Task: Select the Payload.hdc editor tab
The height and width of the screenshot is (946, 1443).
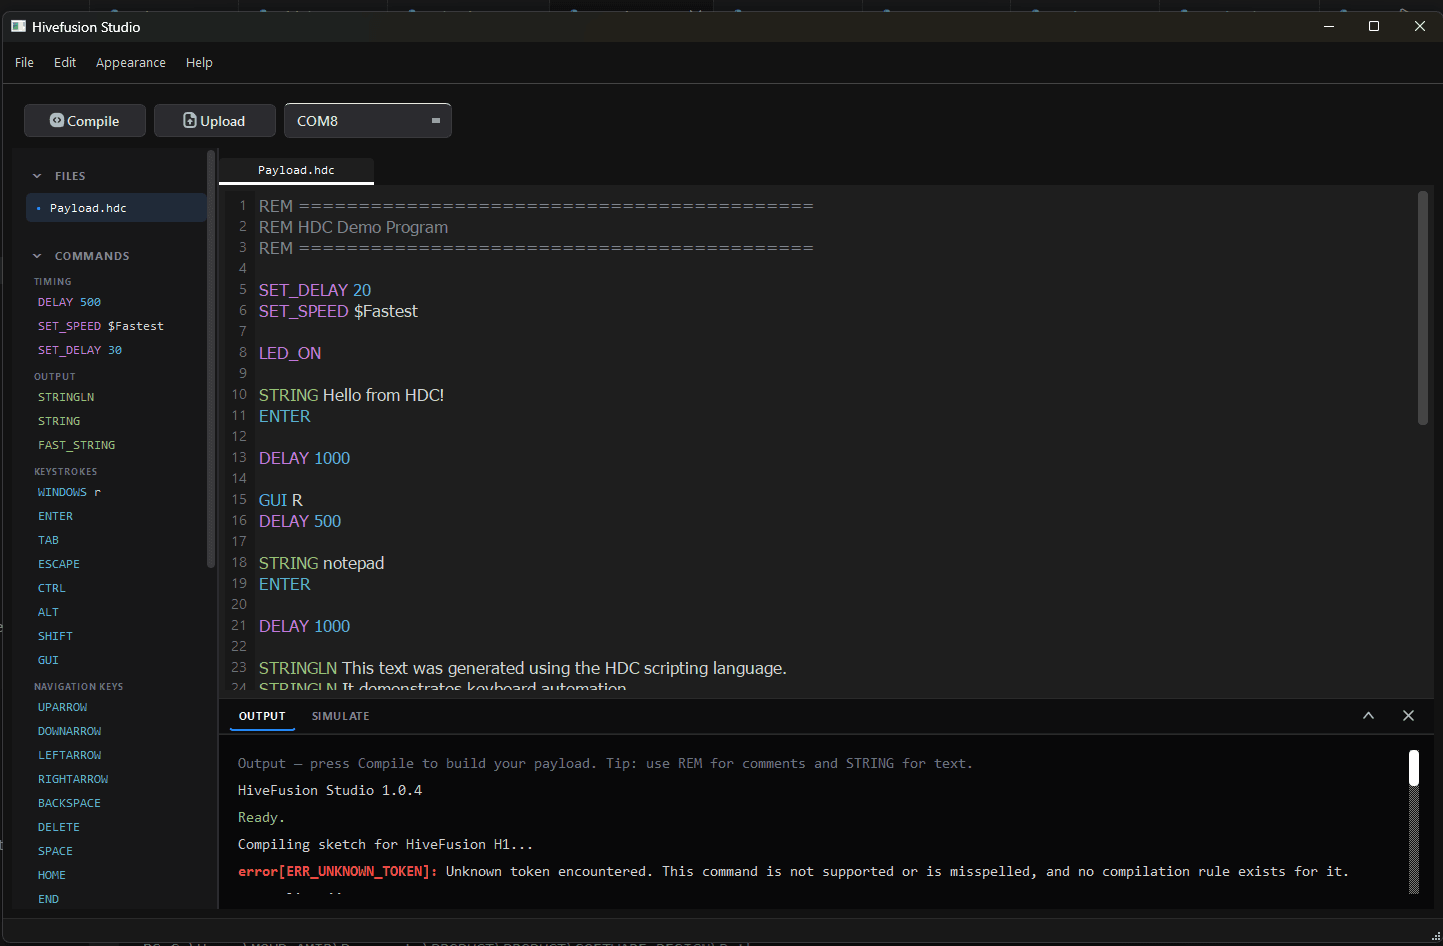Action: point(296,170)
